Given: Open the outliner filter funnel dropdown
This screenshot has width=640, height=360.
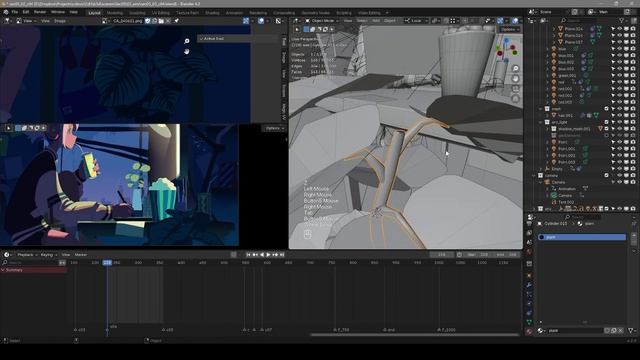Looking at the screenshot, I should click(x=623, y=20).
